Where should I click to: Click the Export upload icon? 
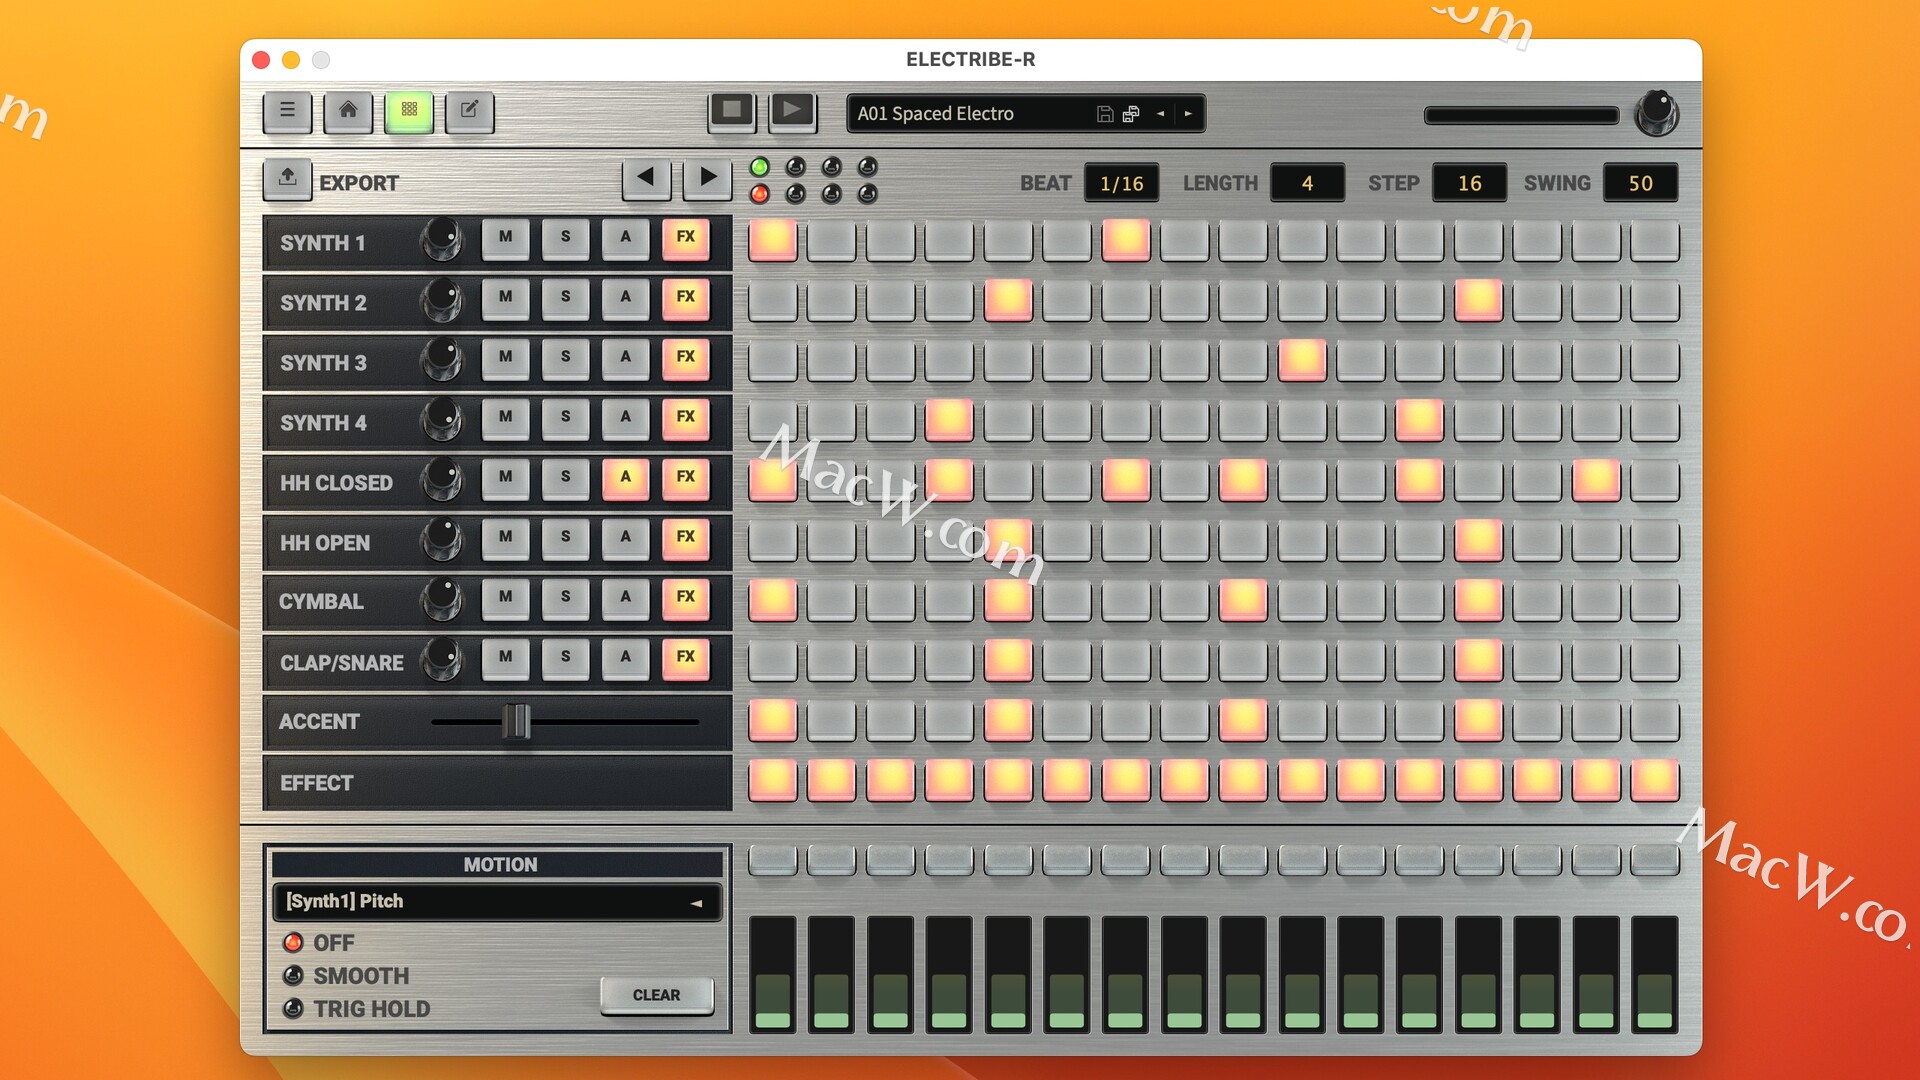coord(287,179)
